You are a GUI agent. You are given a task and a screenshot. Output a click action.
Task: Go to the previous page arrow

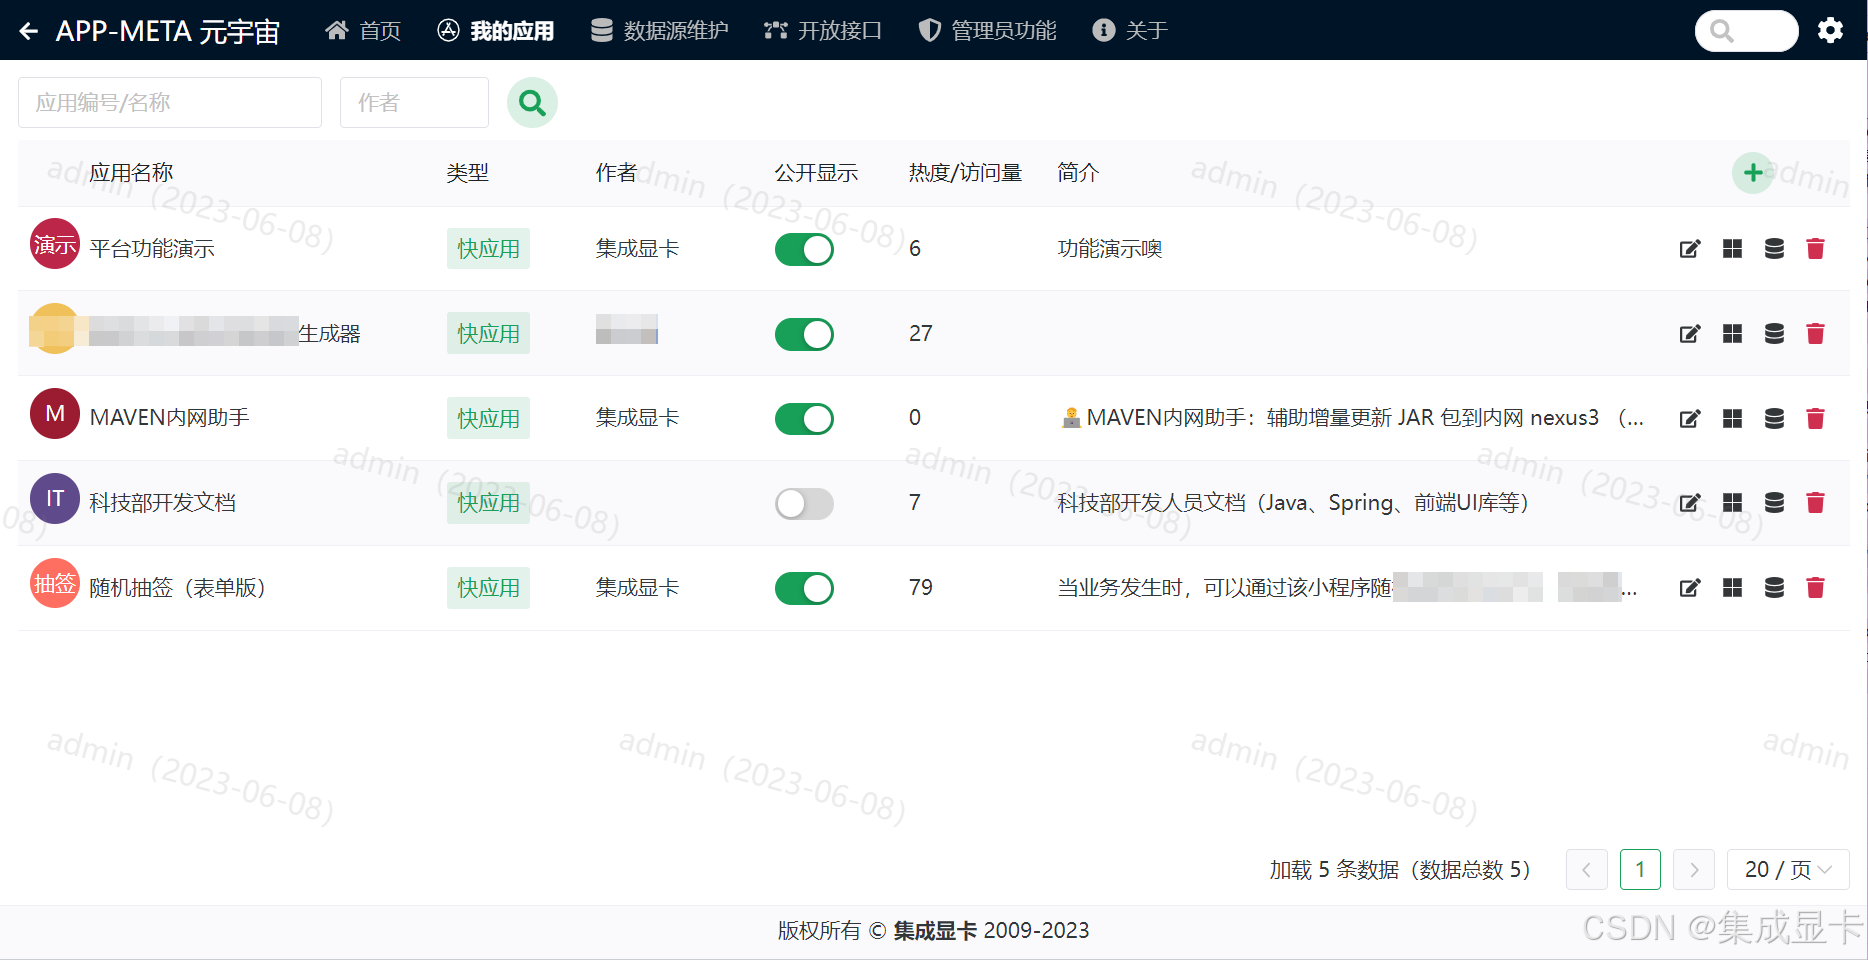(1587, 870)
